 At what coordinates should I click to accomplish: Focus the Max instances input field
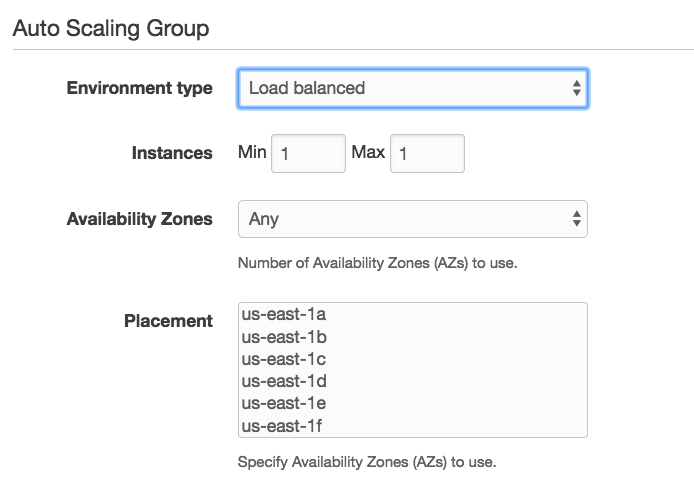[427, 154]
